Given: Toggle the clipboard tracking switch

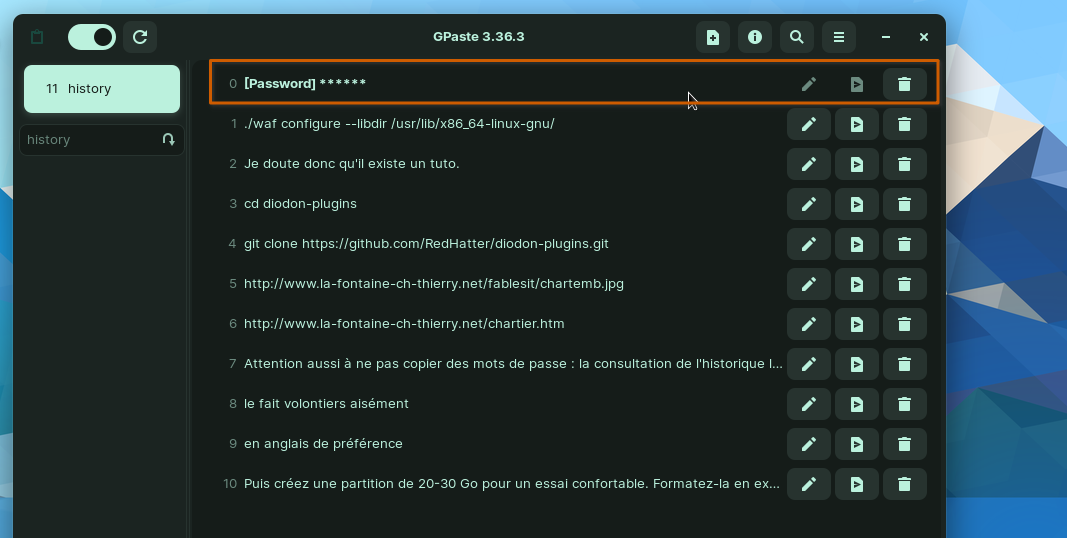Looking at the screenshot, I should pyautogui.click(x=92, y=37).
